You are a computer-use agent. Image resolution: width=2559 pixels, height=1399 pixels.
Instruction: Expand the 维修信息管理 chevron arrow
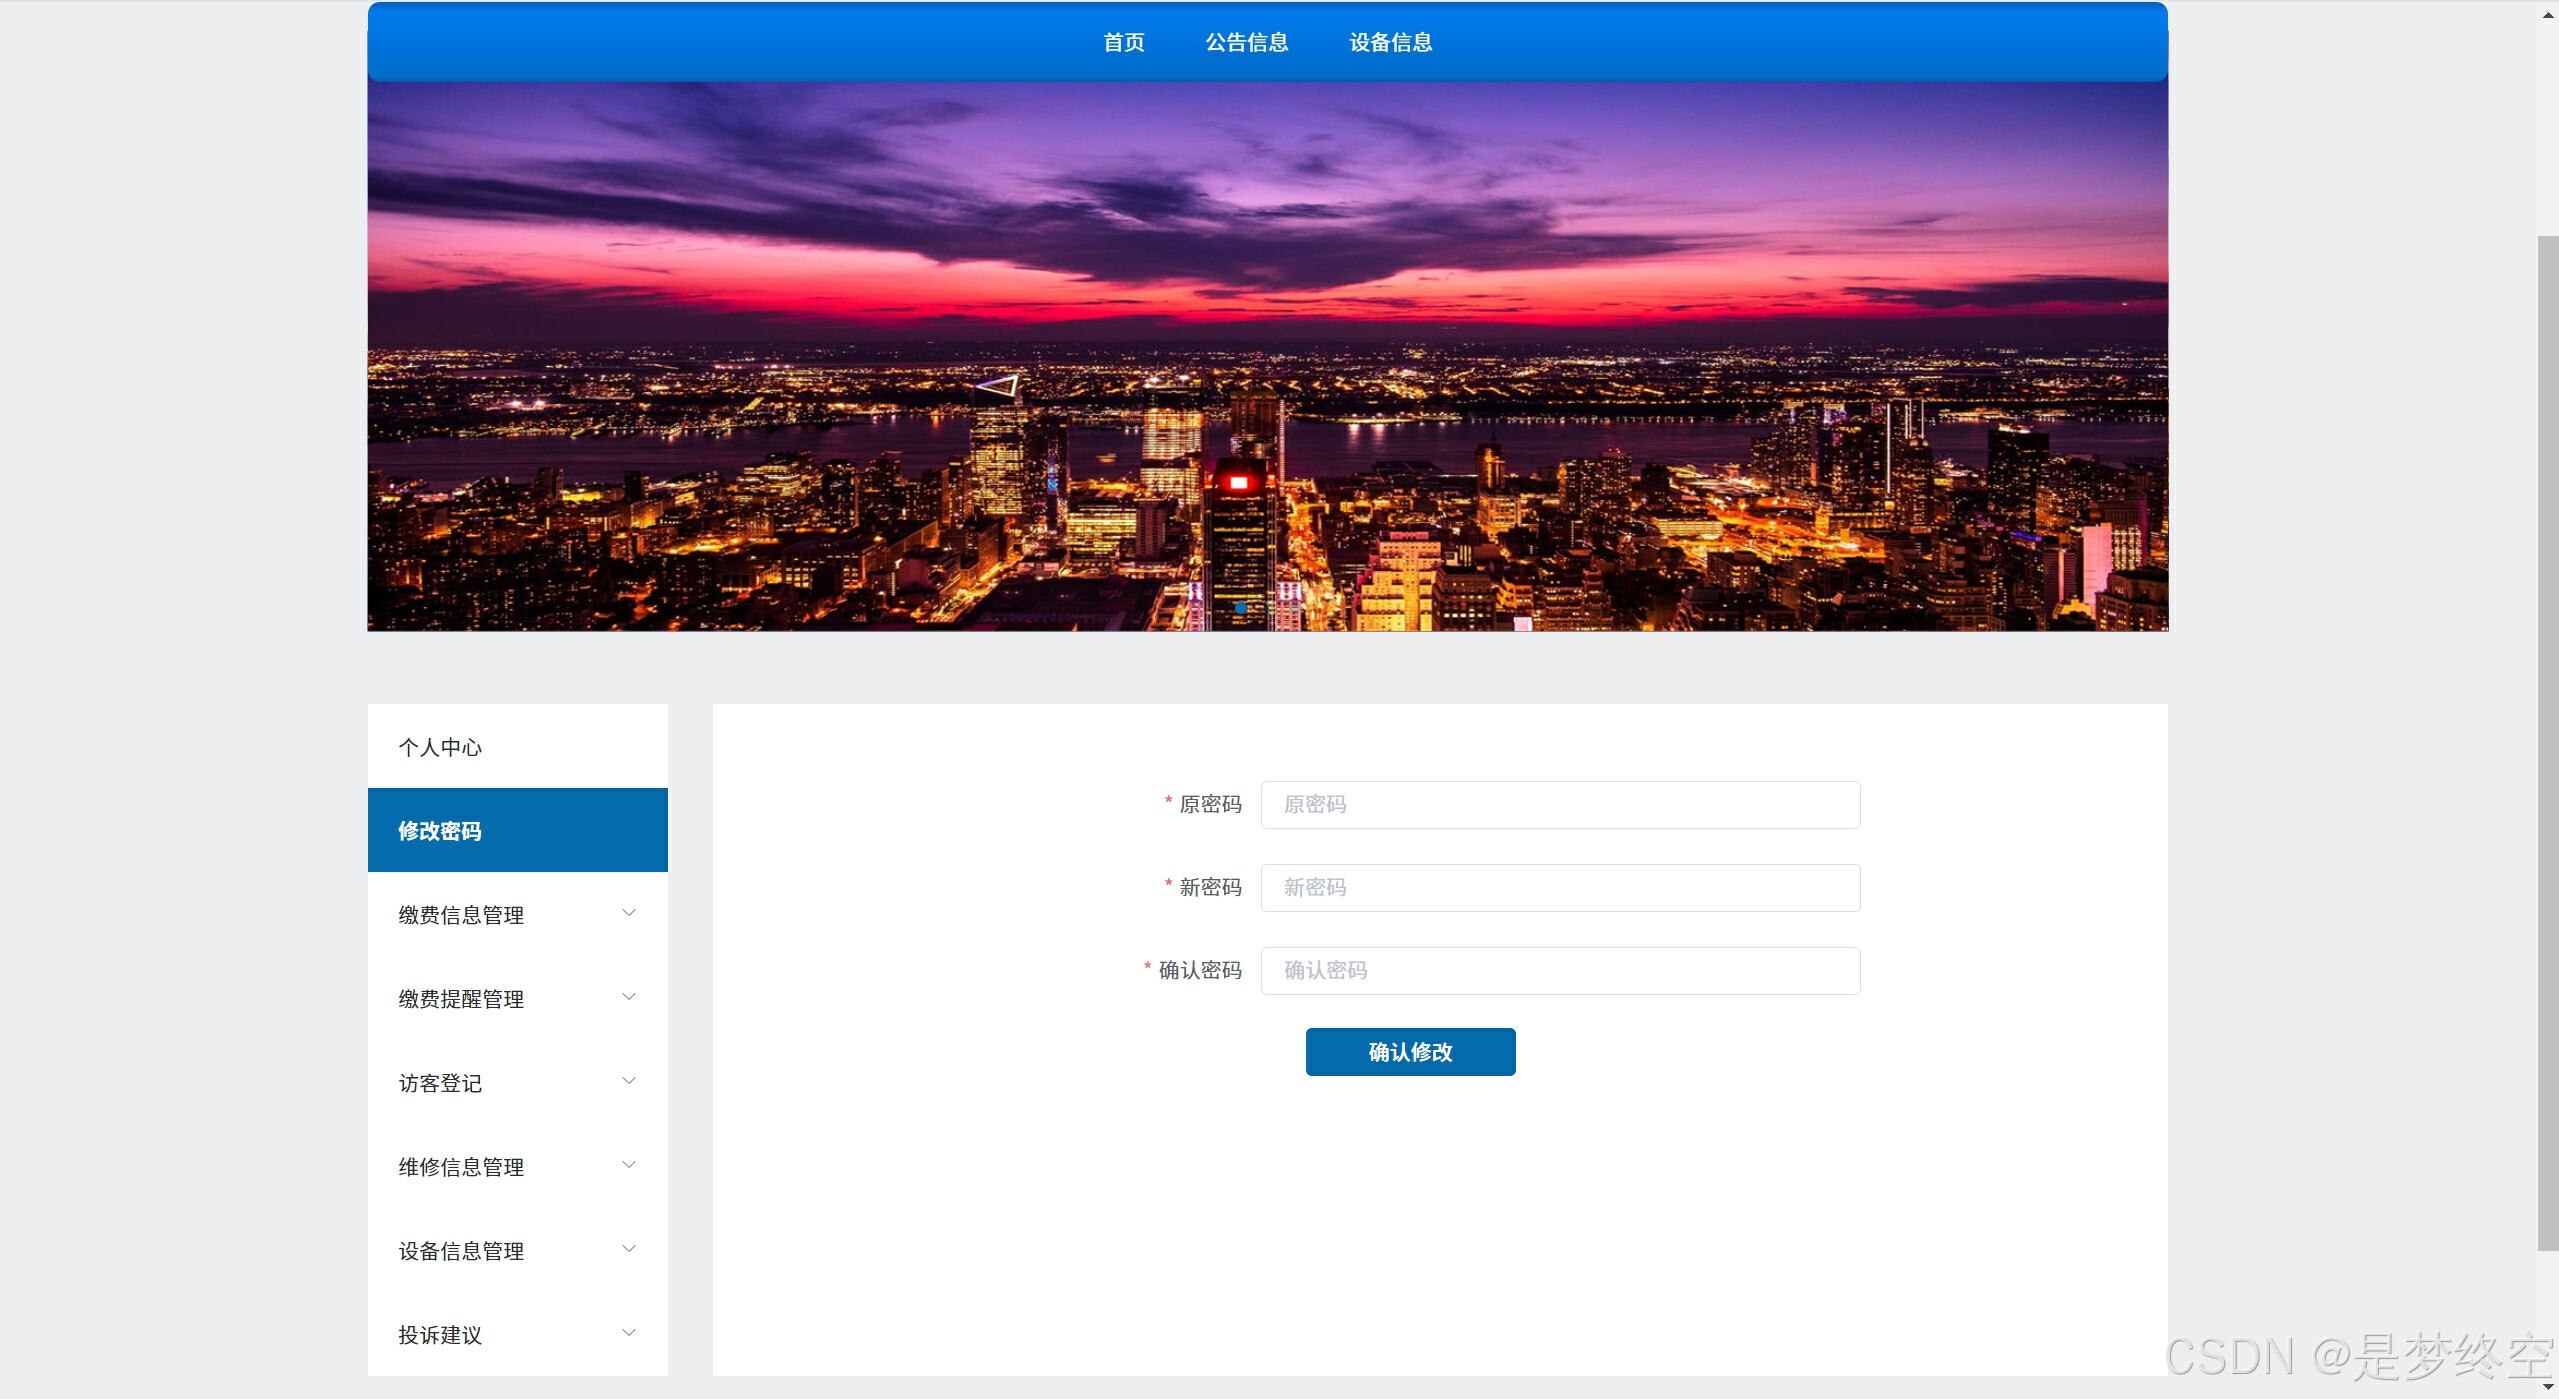point(629,1165)
